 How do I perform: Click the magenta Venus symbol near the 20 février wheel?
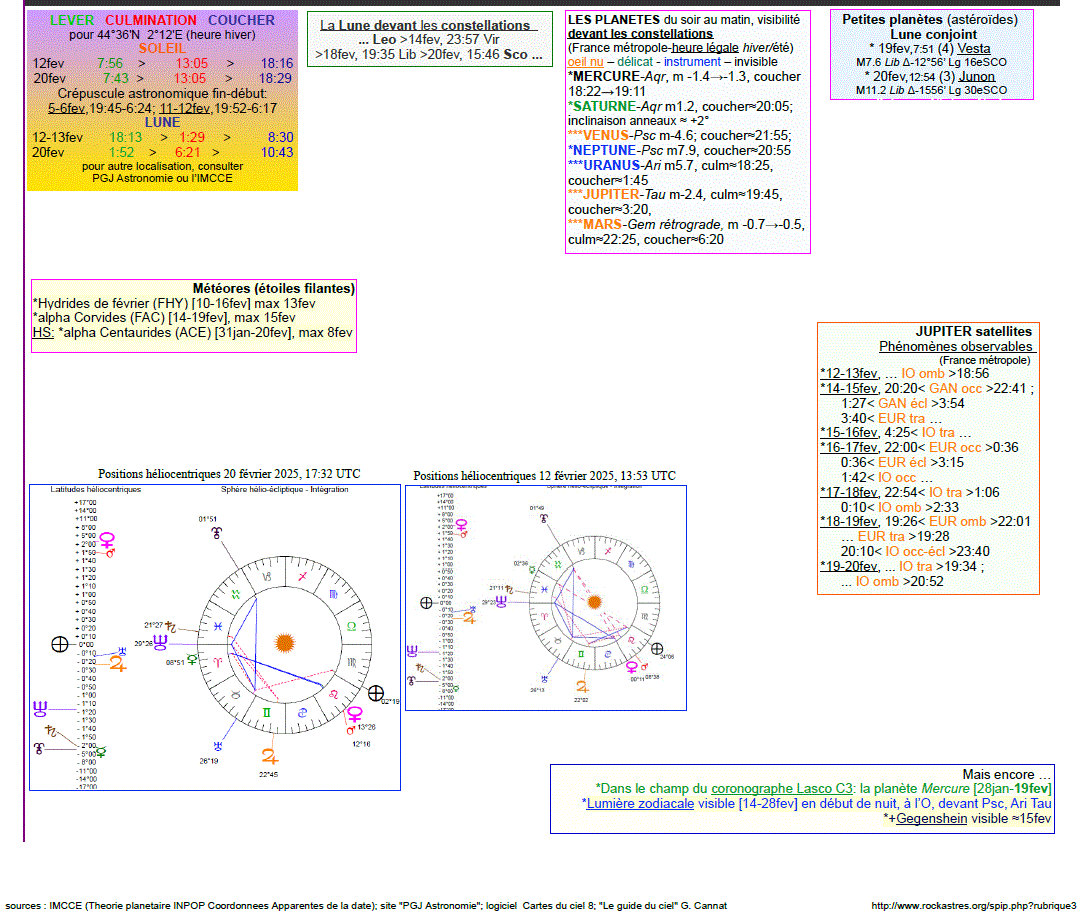click(355, 714)
